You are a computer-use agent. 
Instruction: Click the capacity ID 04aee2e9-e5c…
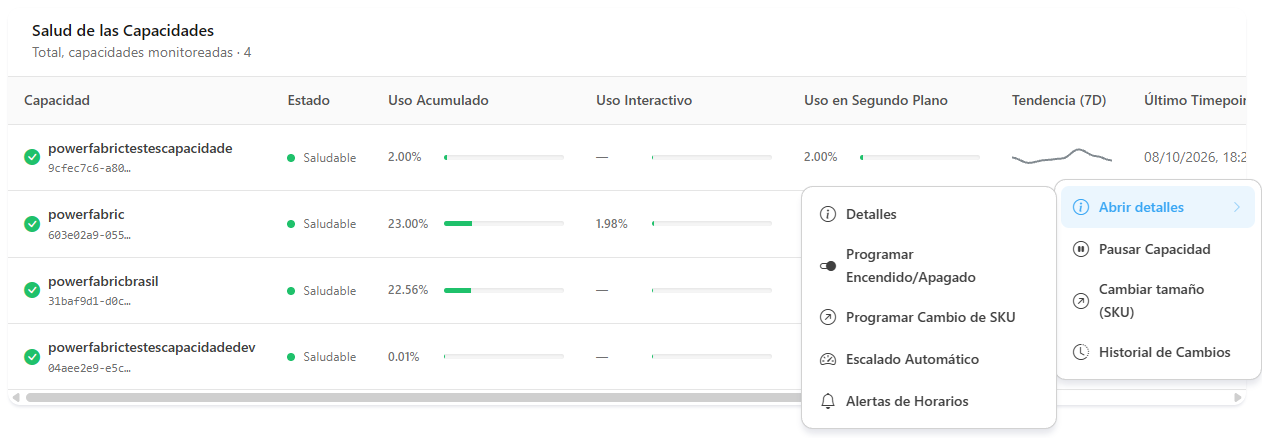(89, 368)
